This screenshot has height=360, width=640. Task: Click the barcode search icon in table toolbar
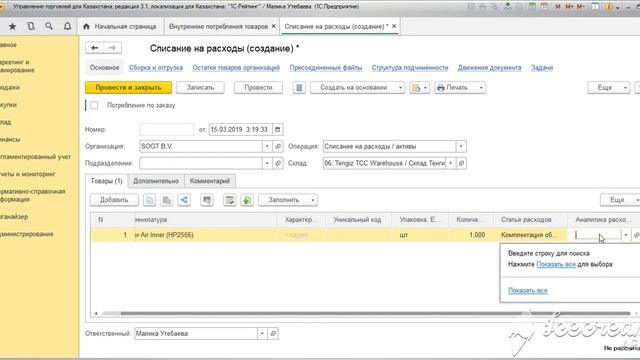pyautogui.click(x=207, y=200)
